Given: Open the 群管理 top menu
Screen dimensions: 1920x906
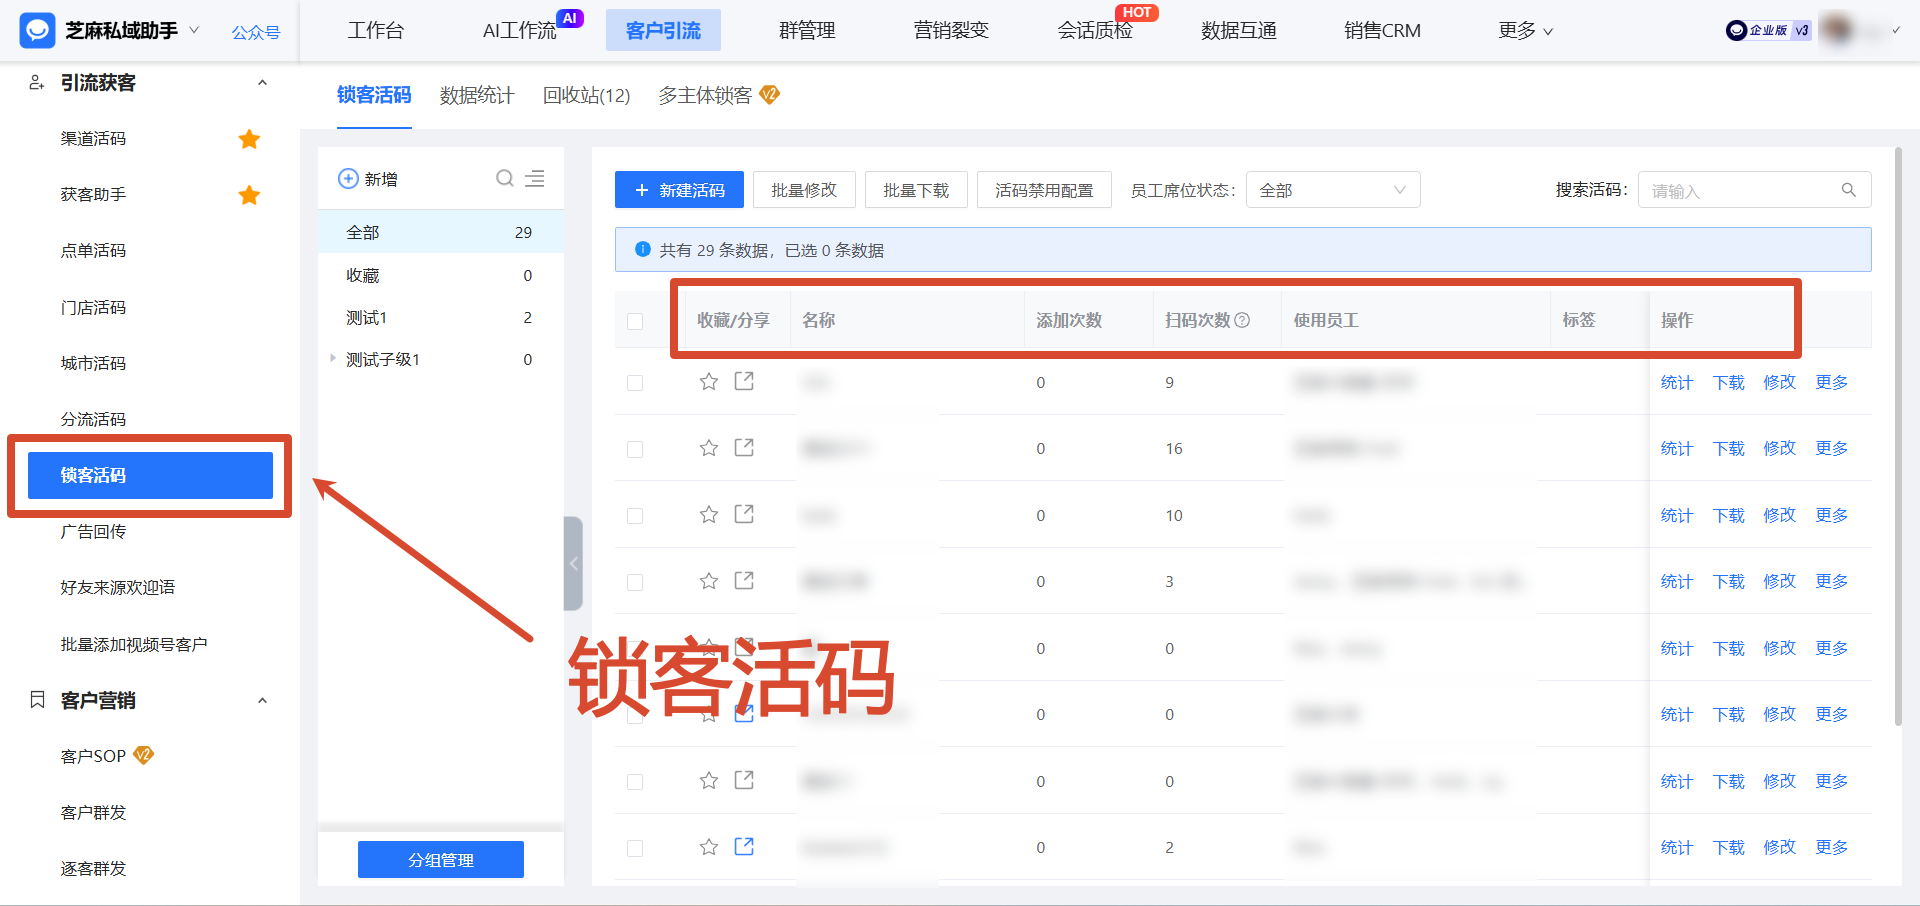Looking at the screenshot, I should click(x=807, y=31).
